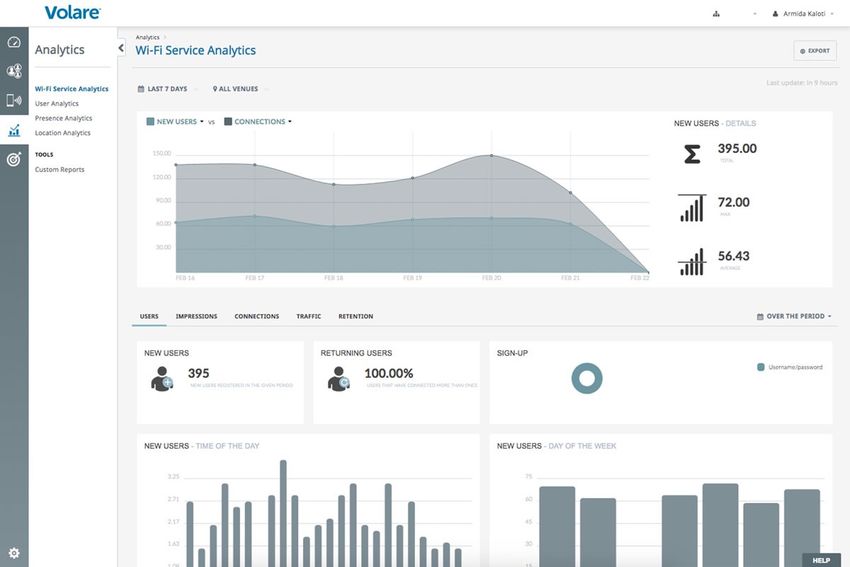Select the analytics chart sidebar icon
The height and width of the screenshot is (567, 850).
pos(14,130)
